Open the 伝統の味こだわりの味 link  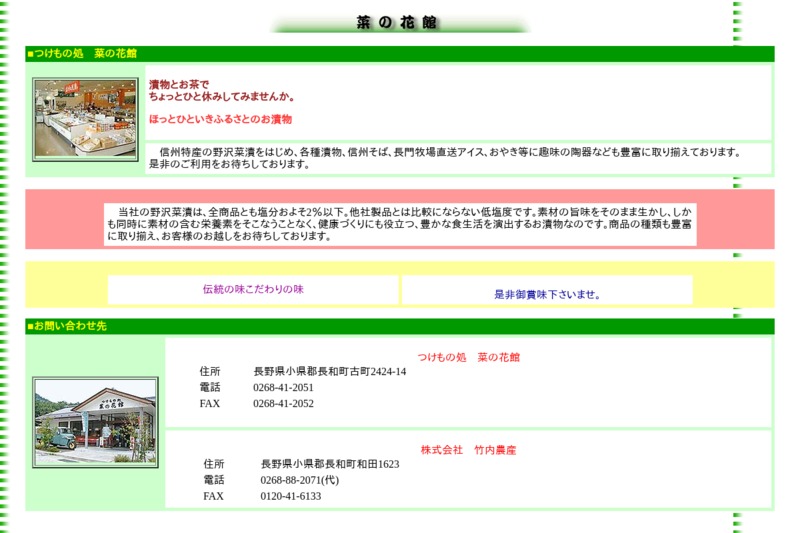[253, 289]
